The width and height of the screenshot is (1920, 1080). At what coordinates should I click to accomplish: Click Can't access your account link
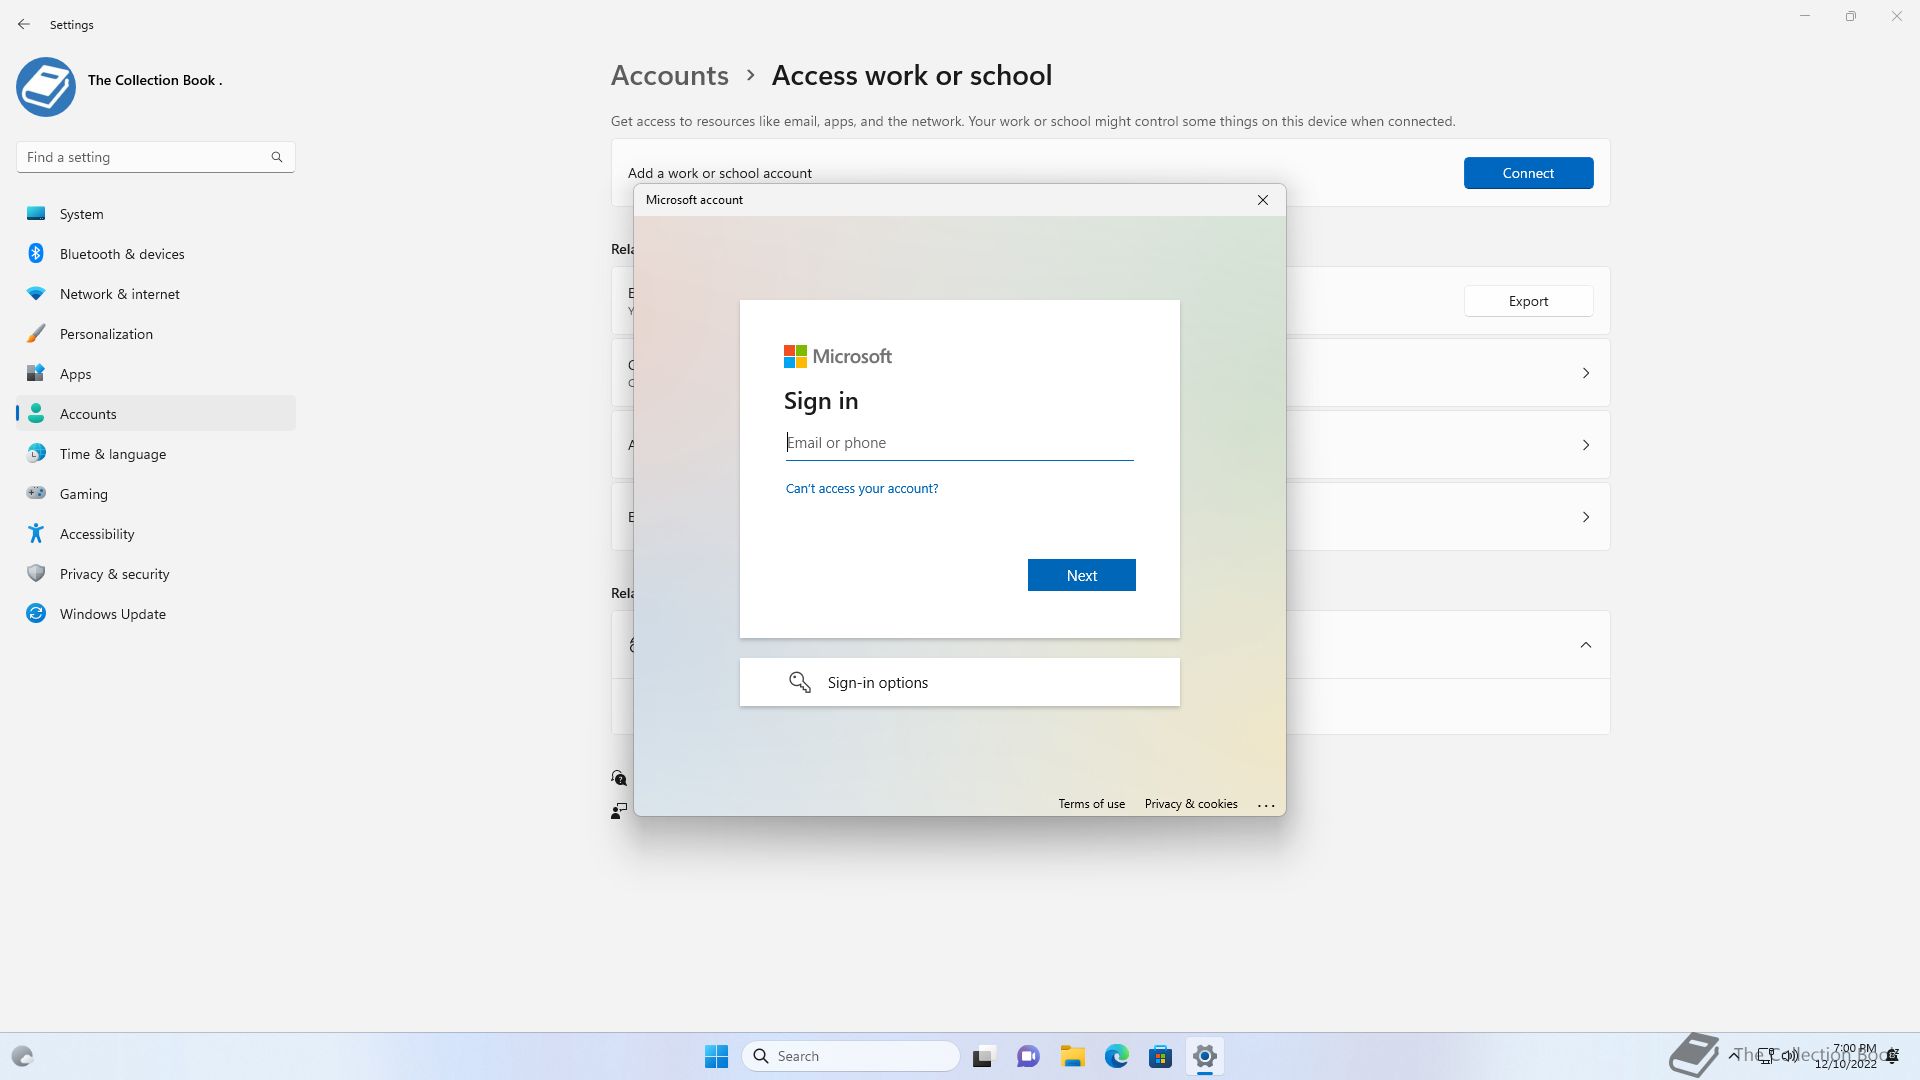(862, 488)
